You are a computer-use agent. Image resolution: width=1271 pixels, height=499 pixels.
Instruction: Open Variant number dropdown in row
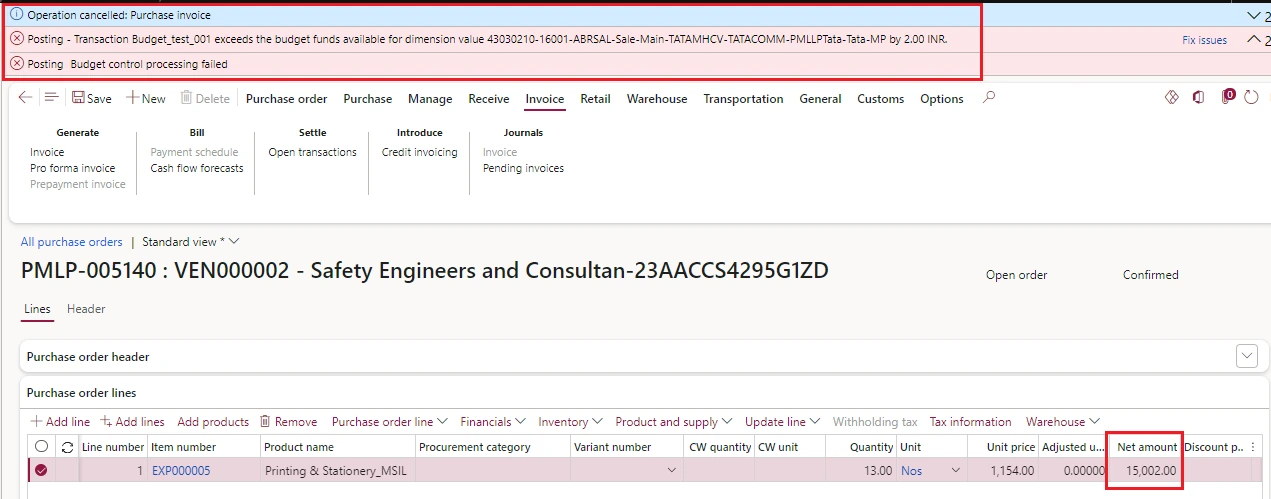pyautogui.click(x=671, y=471)
